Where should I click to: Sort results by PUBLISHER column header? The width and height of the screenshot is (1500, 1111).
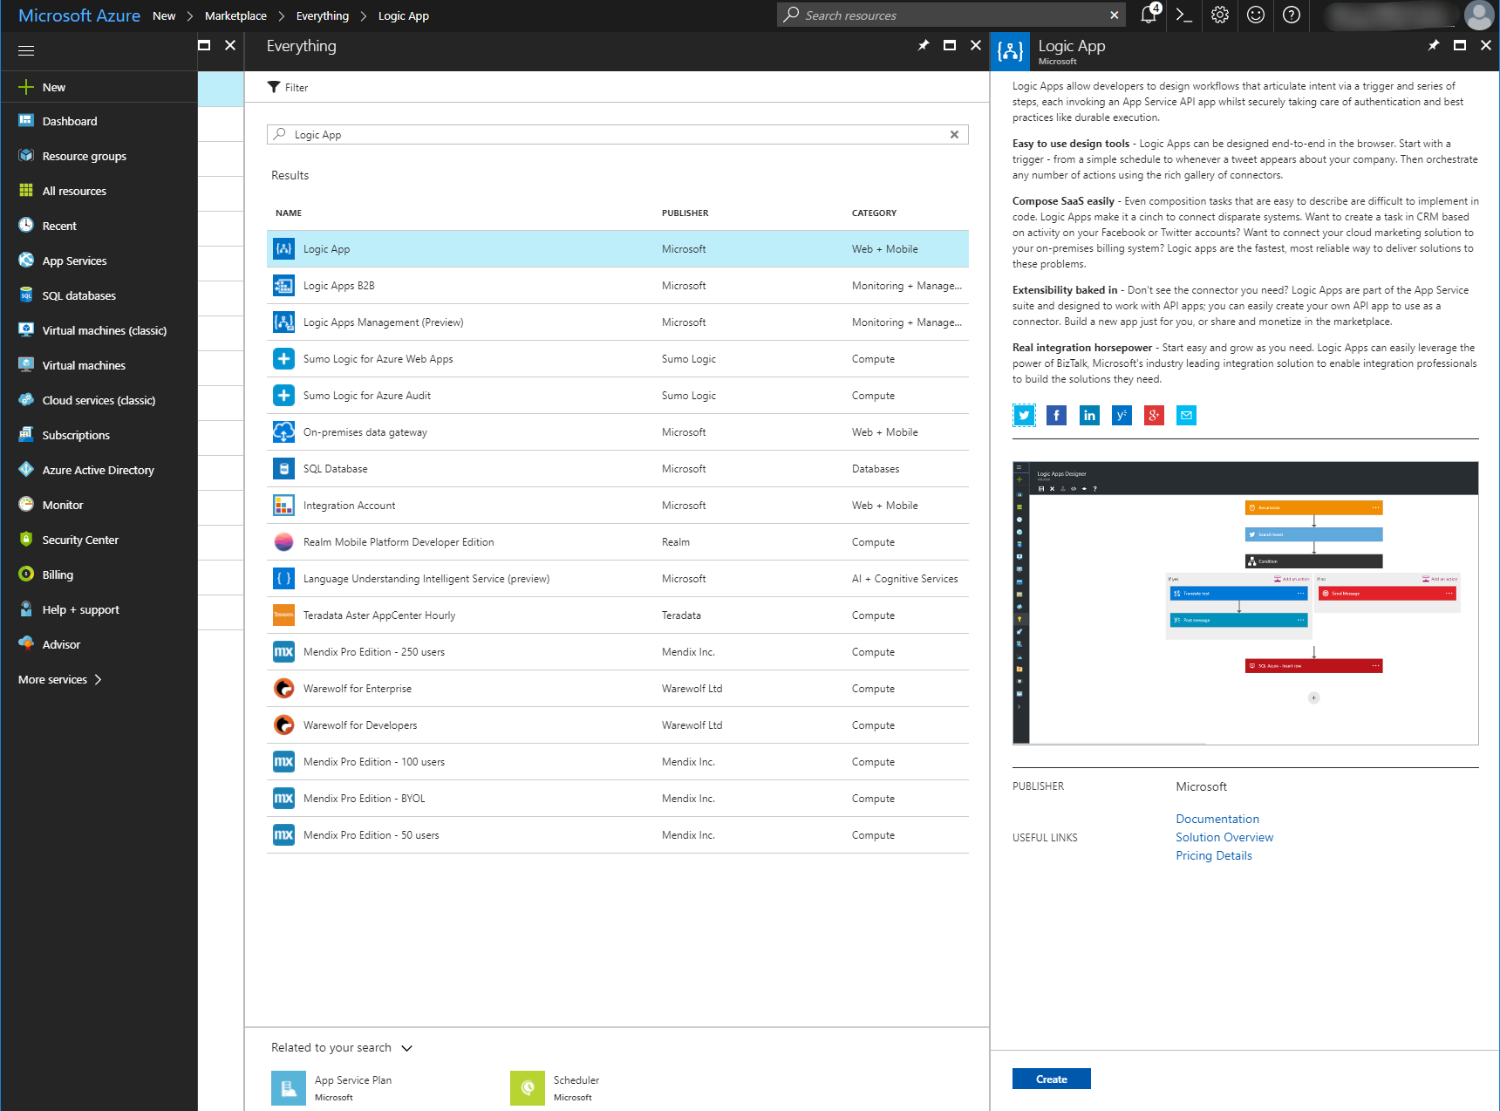coord(685,213)
